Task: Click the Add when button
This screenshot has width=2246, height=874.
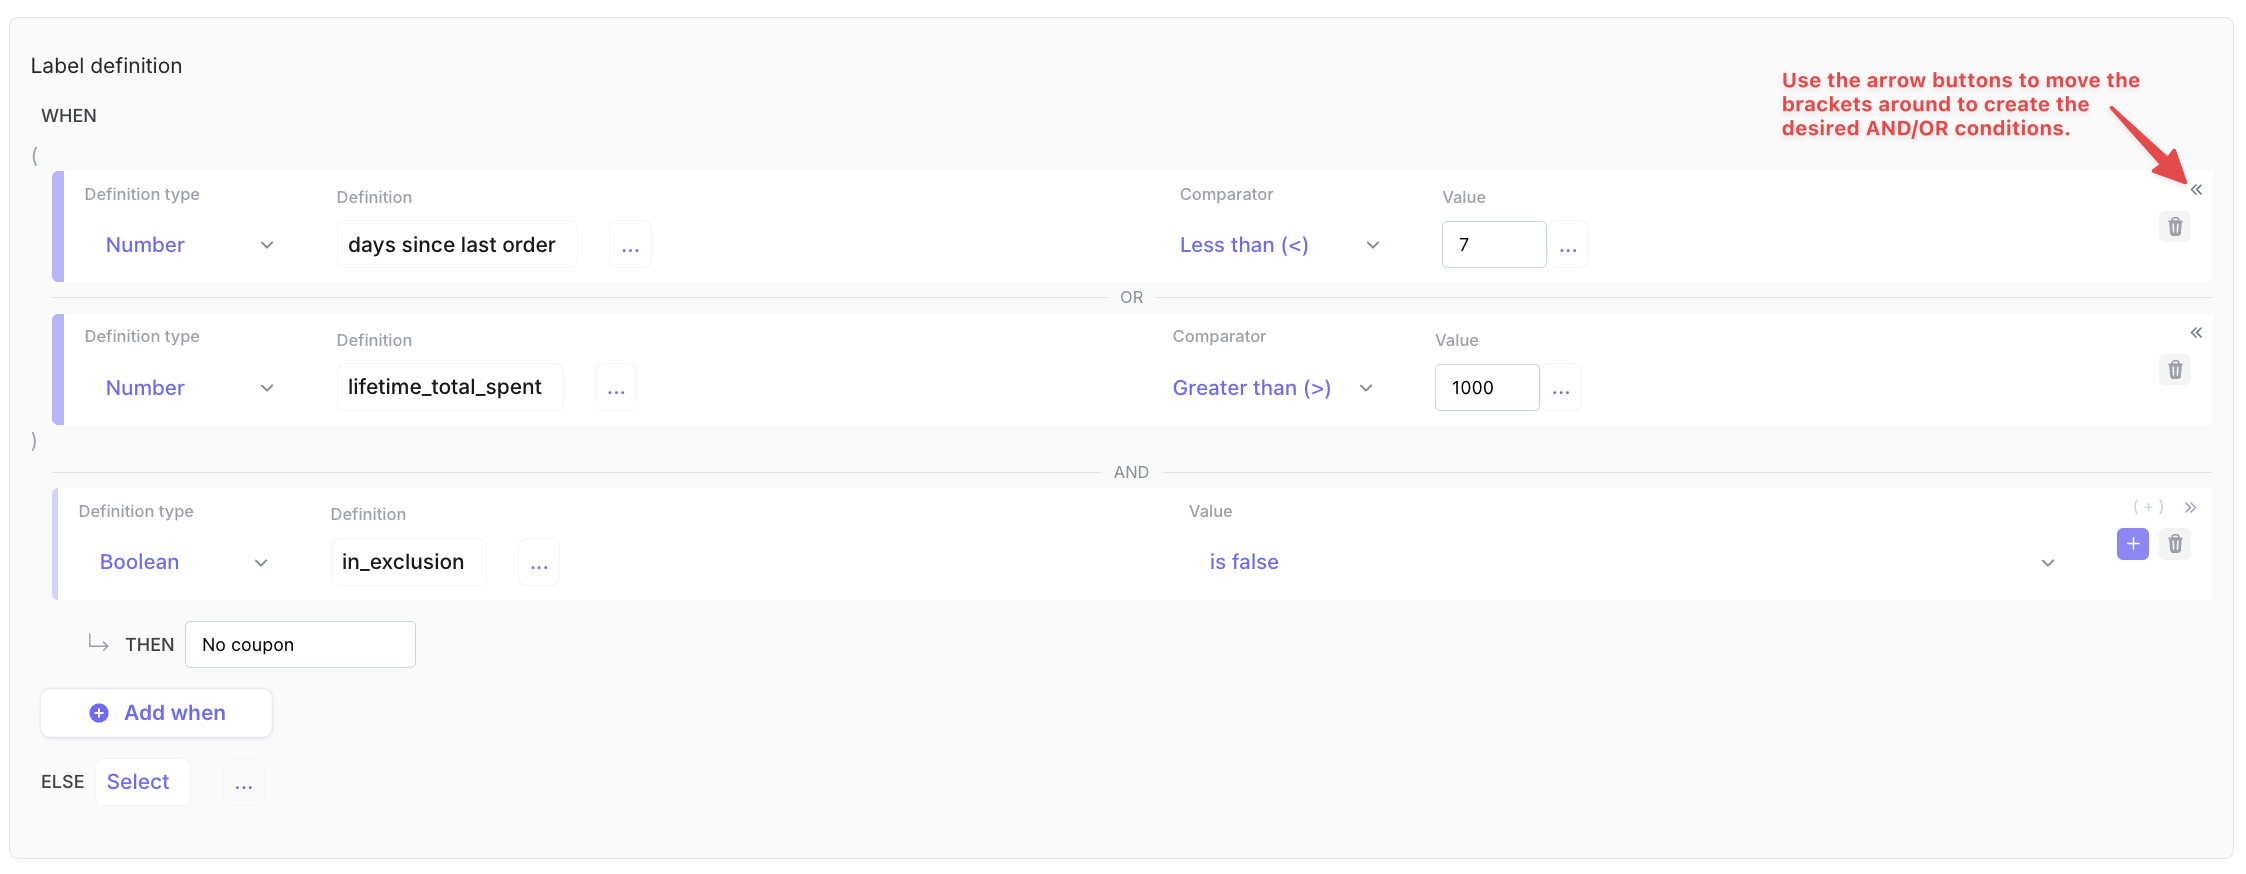Action: click(x=157, y=713)
